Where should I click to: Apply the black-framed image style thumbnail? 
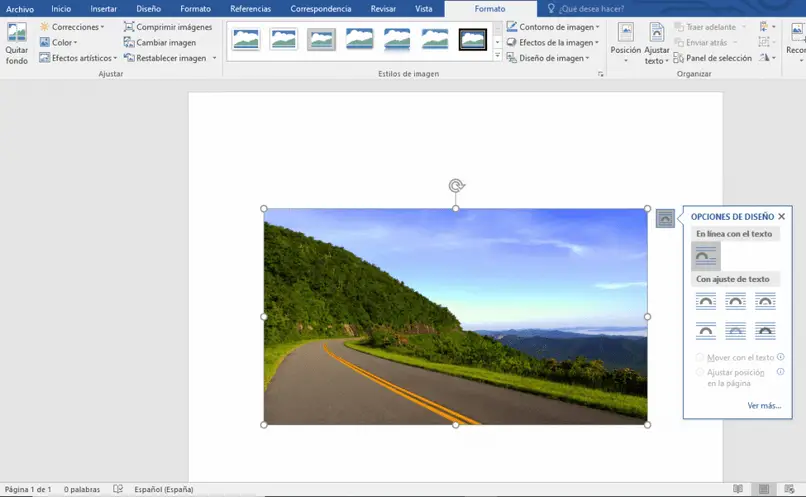473,40
